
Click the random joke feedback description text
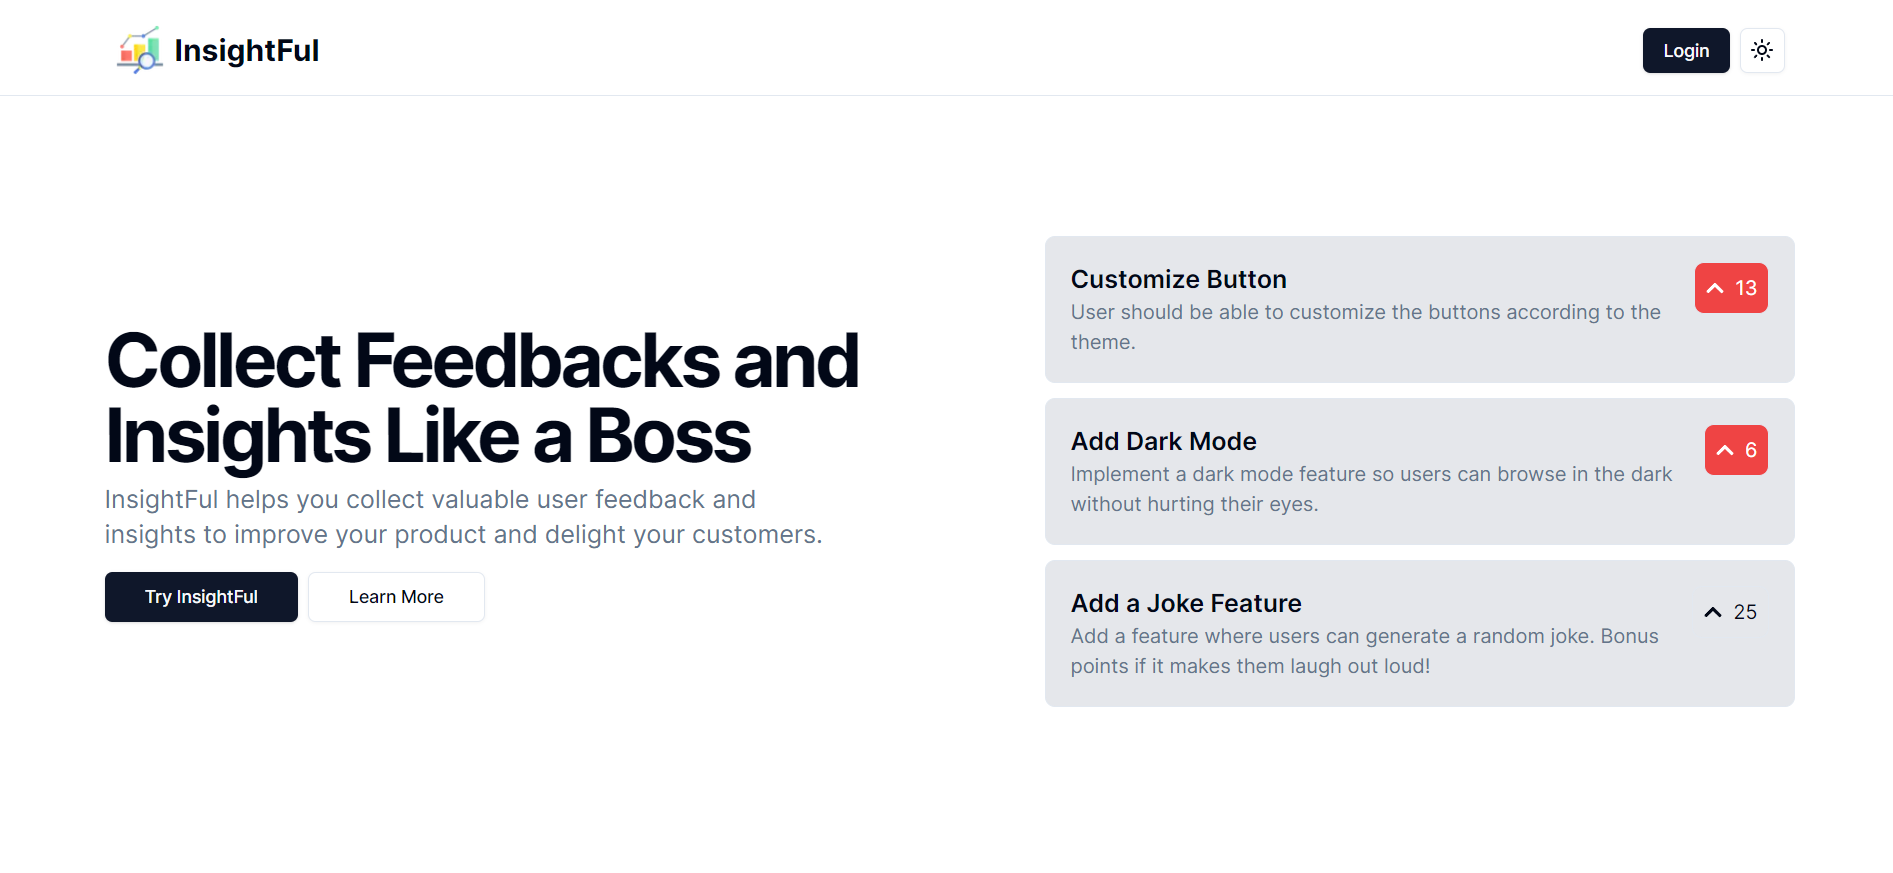pyautogui.click(x=1364, y=651)
